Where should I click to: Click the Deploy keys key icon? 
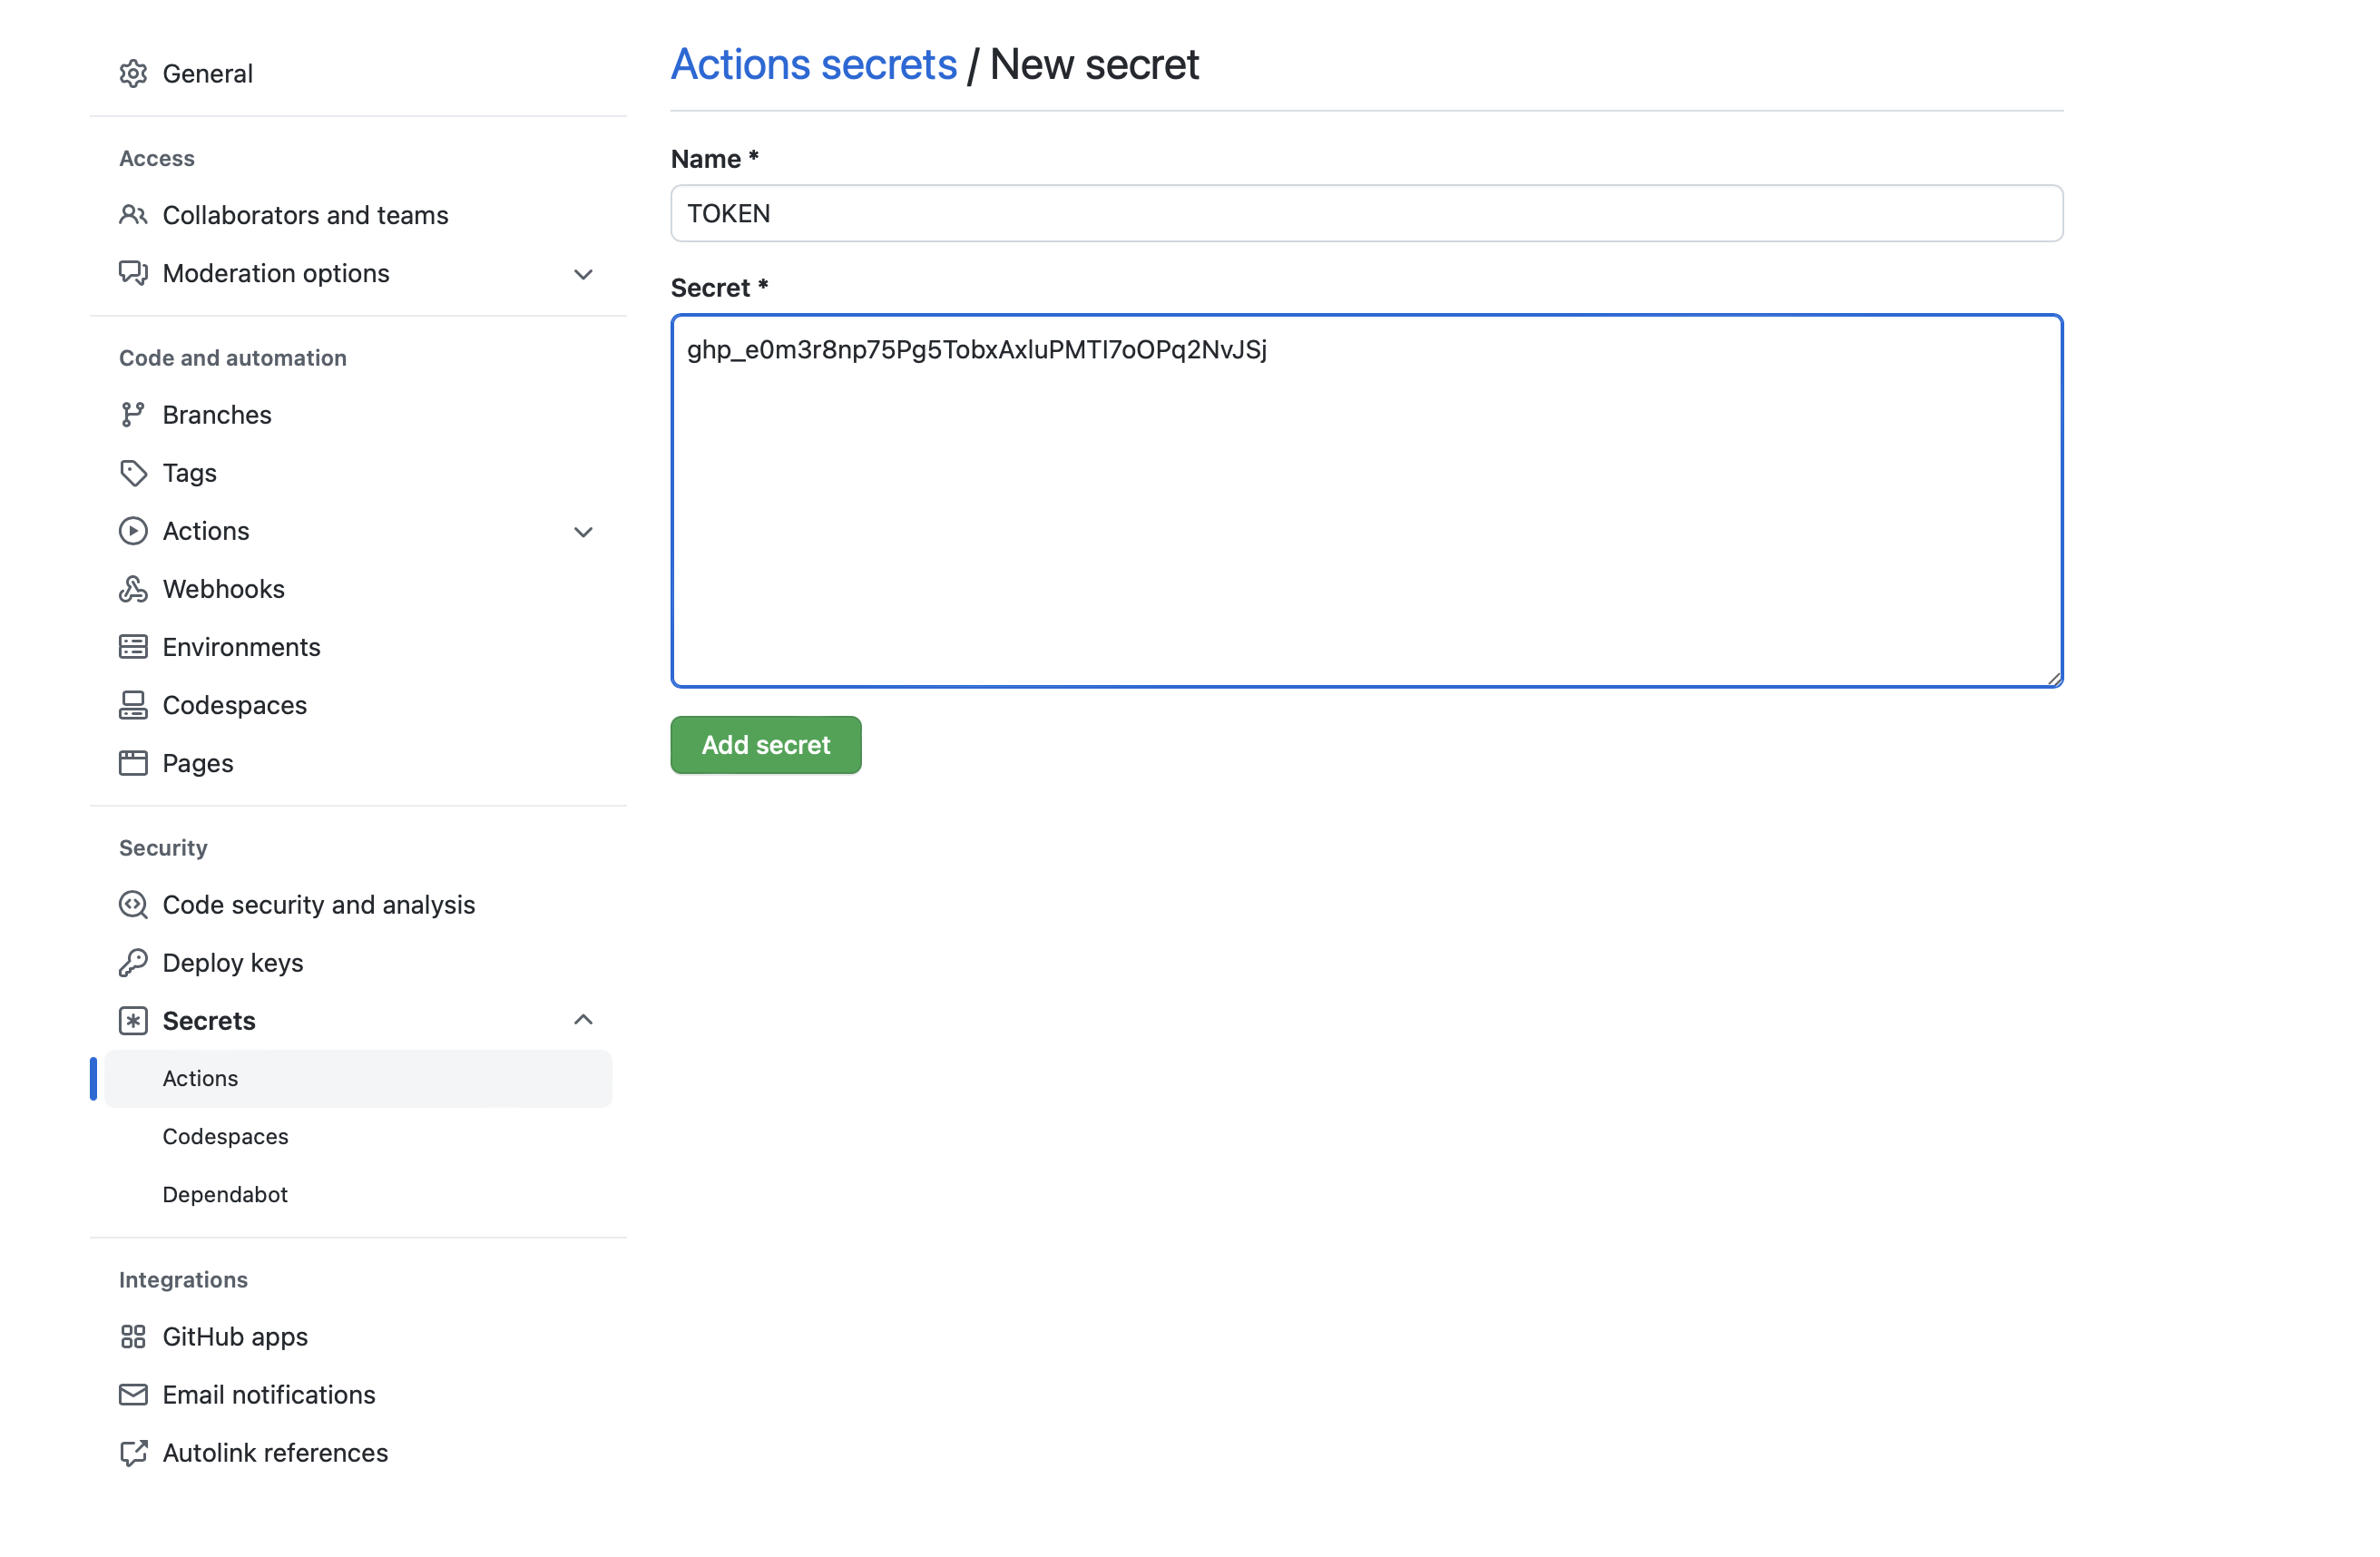133,963
